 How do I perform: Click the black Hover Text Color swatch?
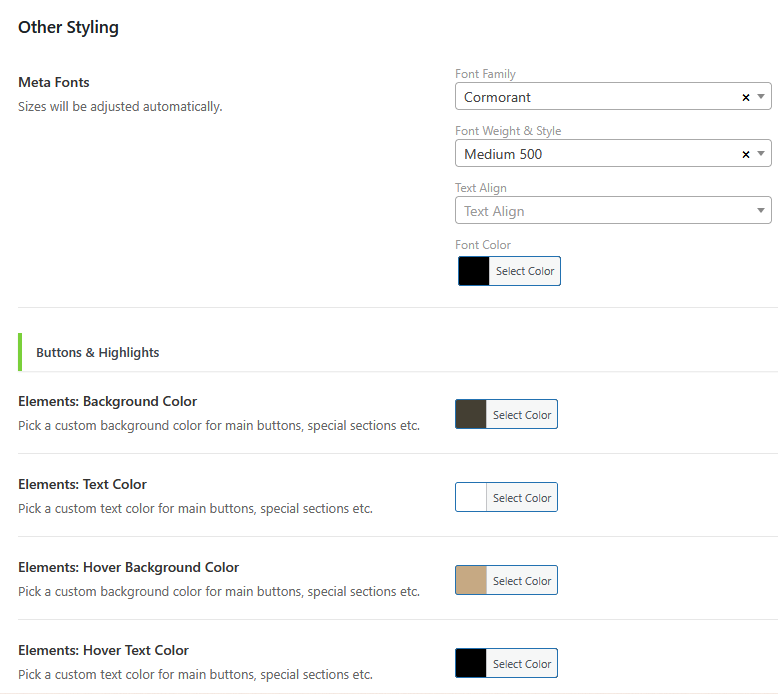tap(471, 663)
